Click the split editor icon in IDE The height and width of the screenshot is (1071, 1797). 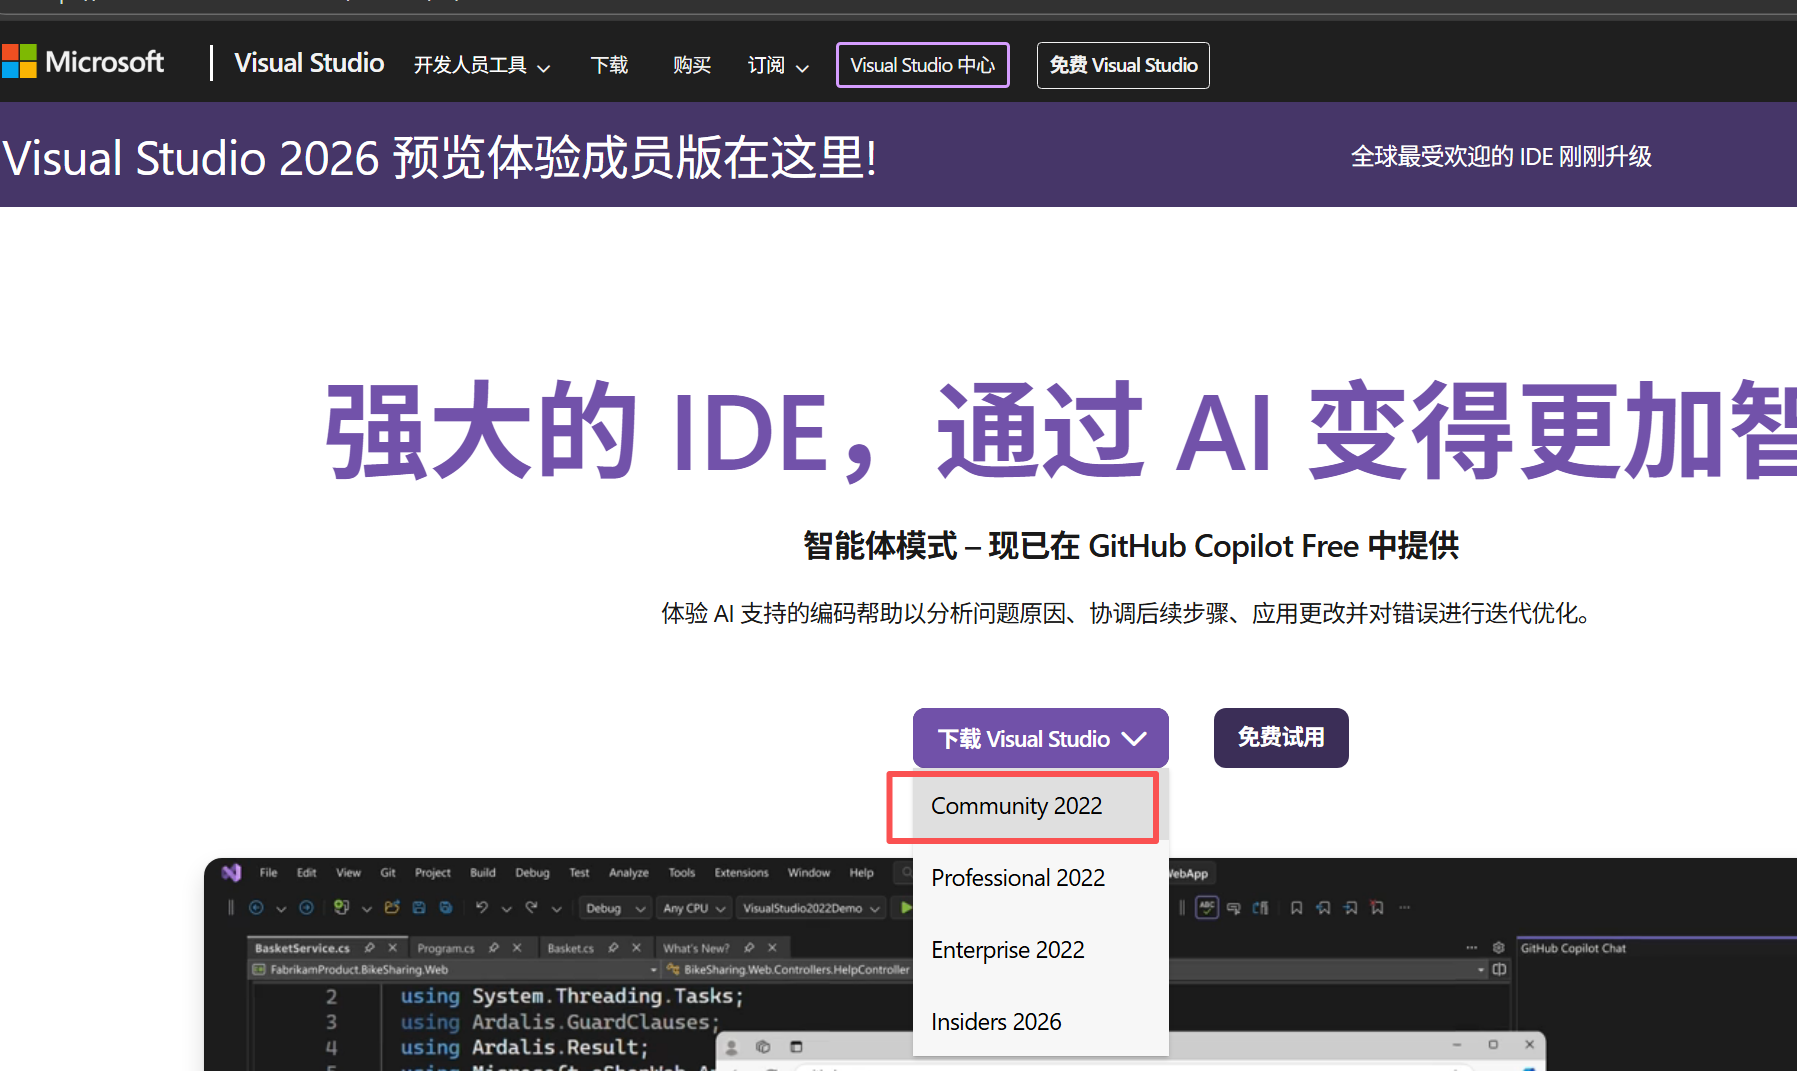[1499, 969]
